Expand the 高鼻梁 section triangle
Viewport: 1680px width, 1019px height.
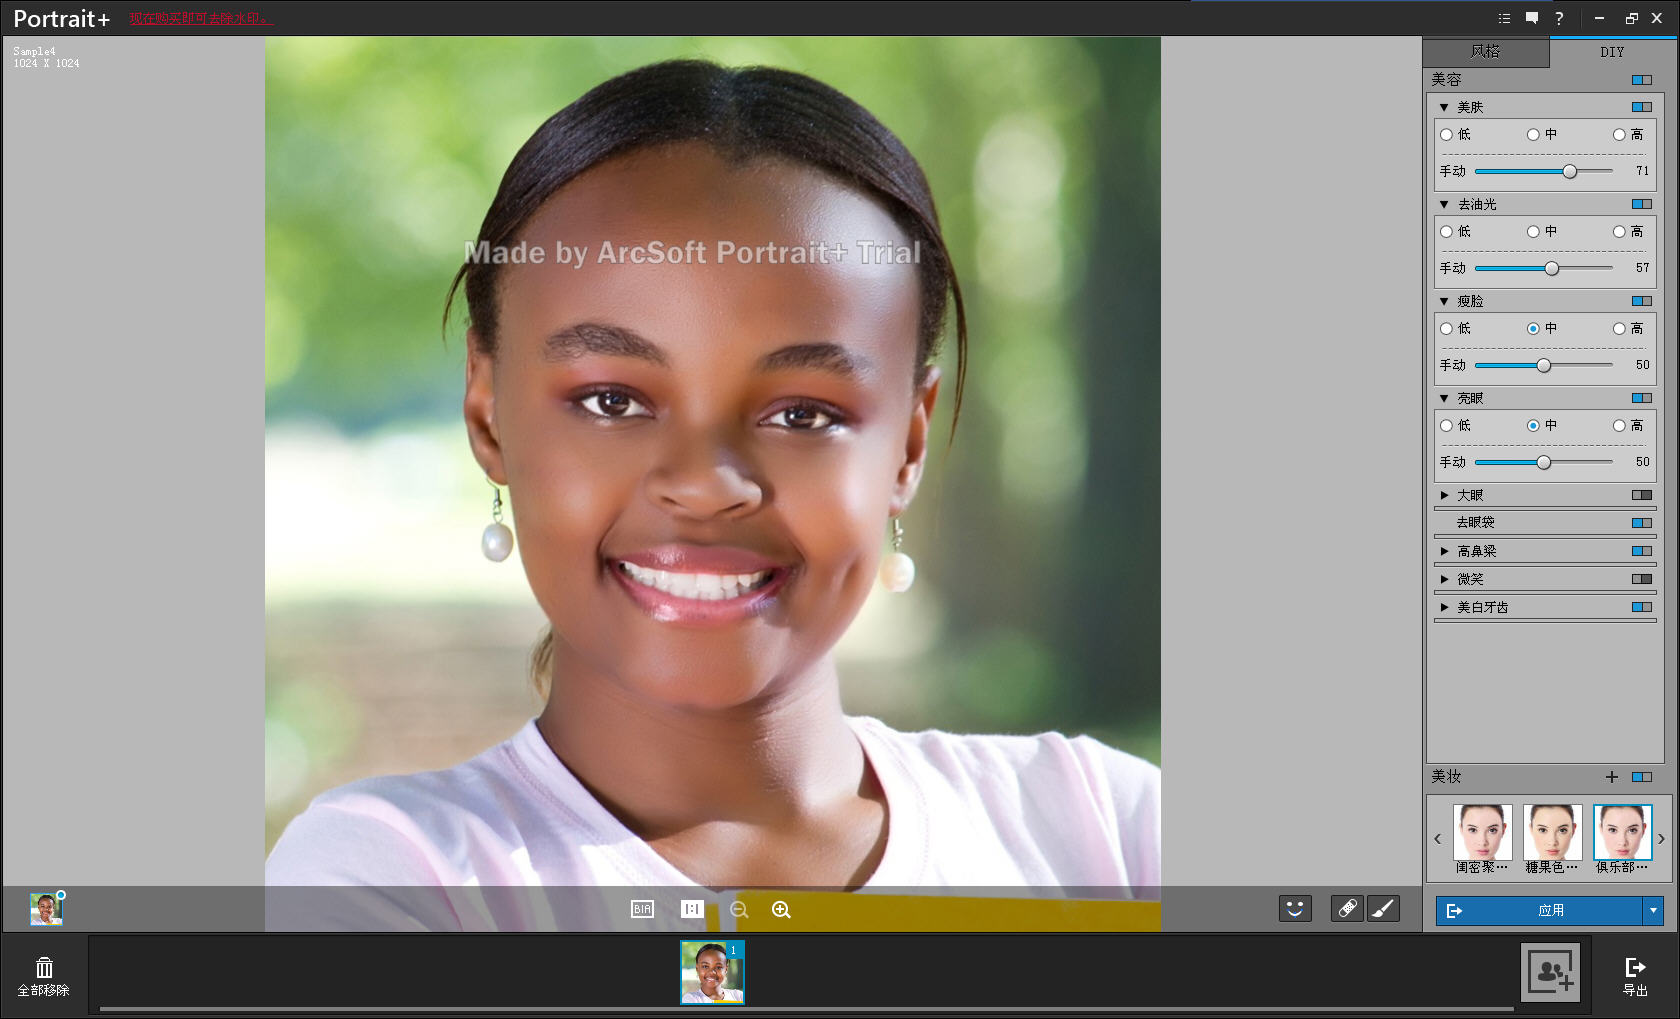click(x=1444, y=551)
